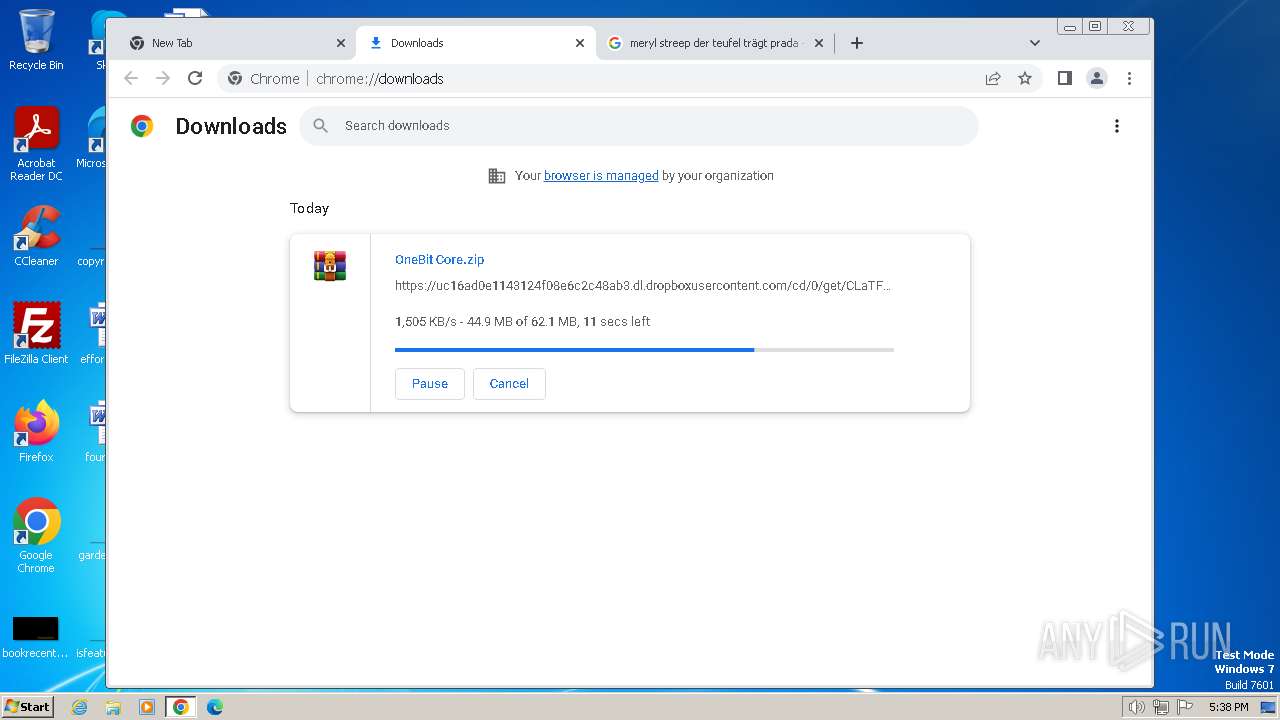Switch to the New Tab tab
1280x720 pixels.
click(235, 43)
